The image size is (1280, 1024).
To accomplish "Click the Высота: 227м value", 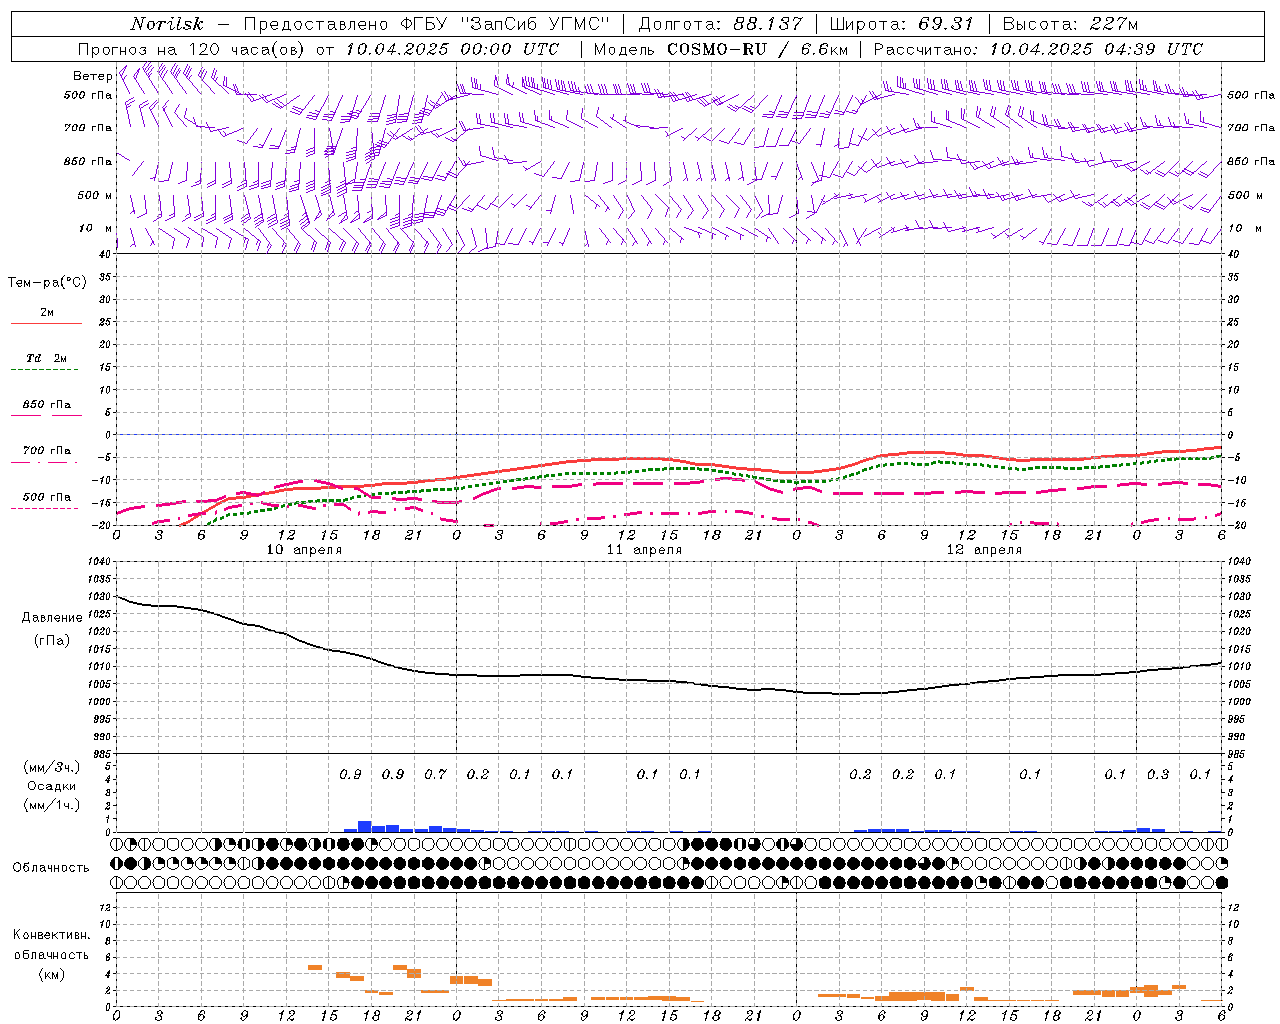I will tap(1070, 24).
